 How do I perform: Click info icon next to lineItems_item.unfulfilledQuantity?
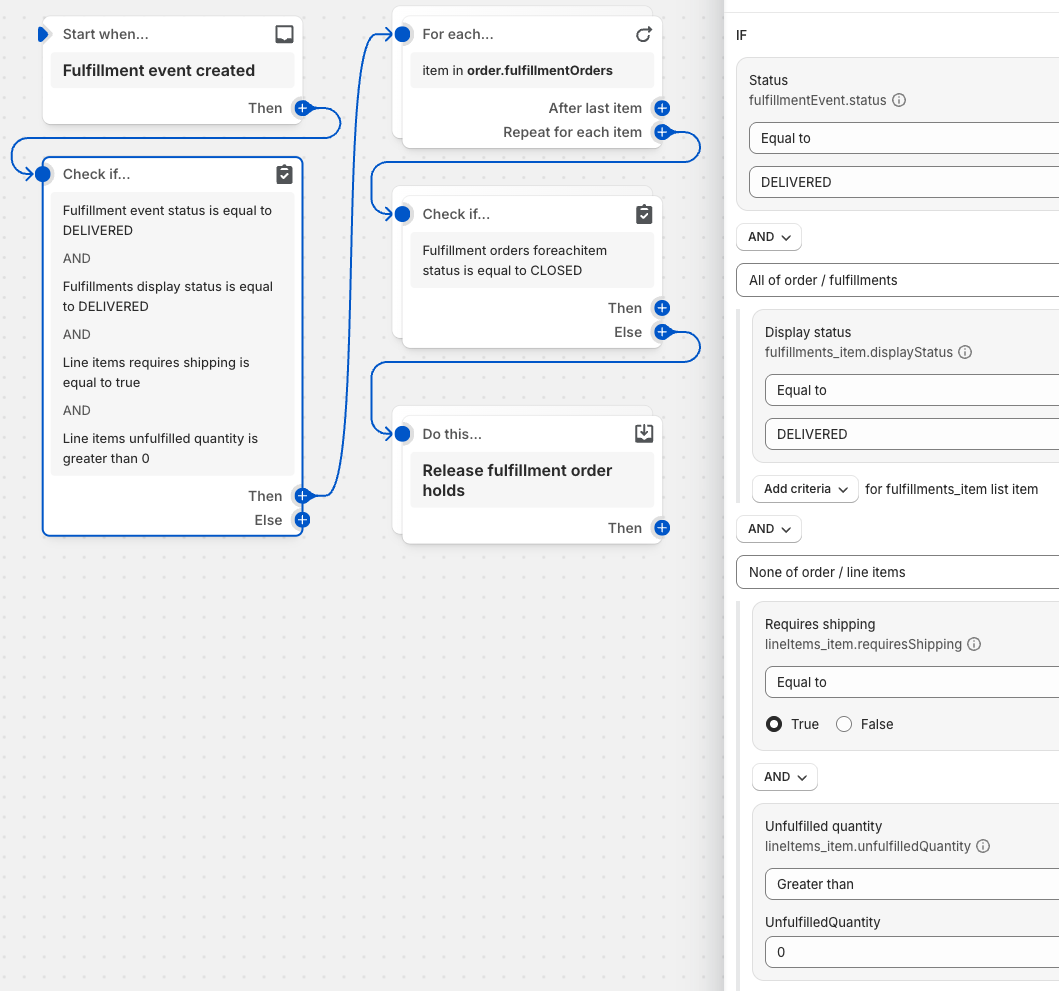click(983, 846)
